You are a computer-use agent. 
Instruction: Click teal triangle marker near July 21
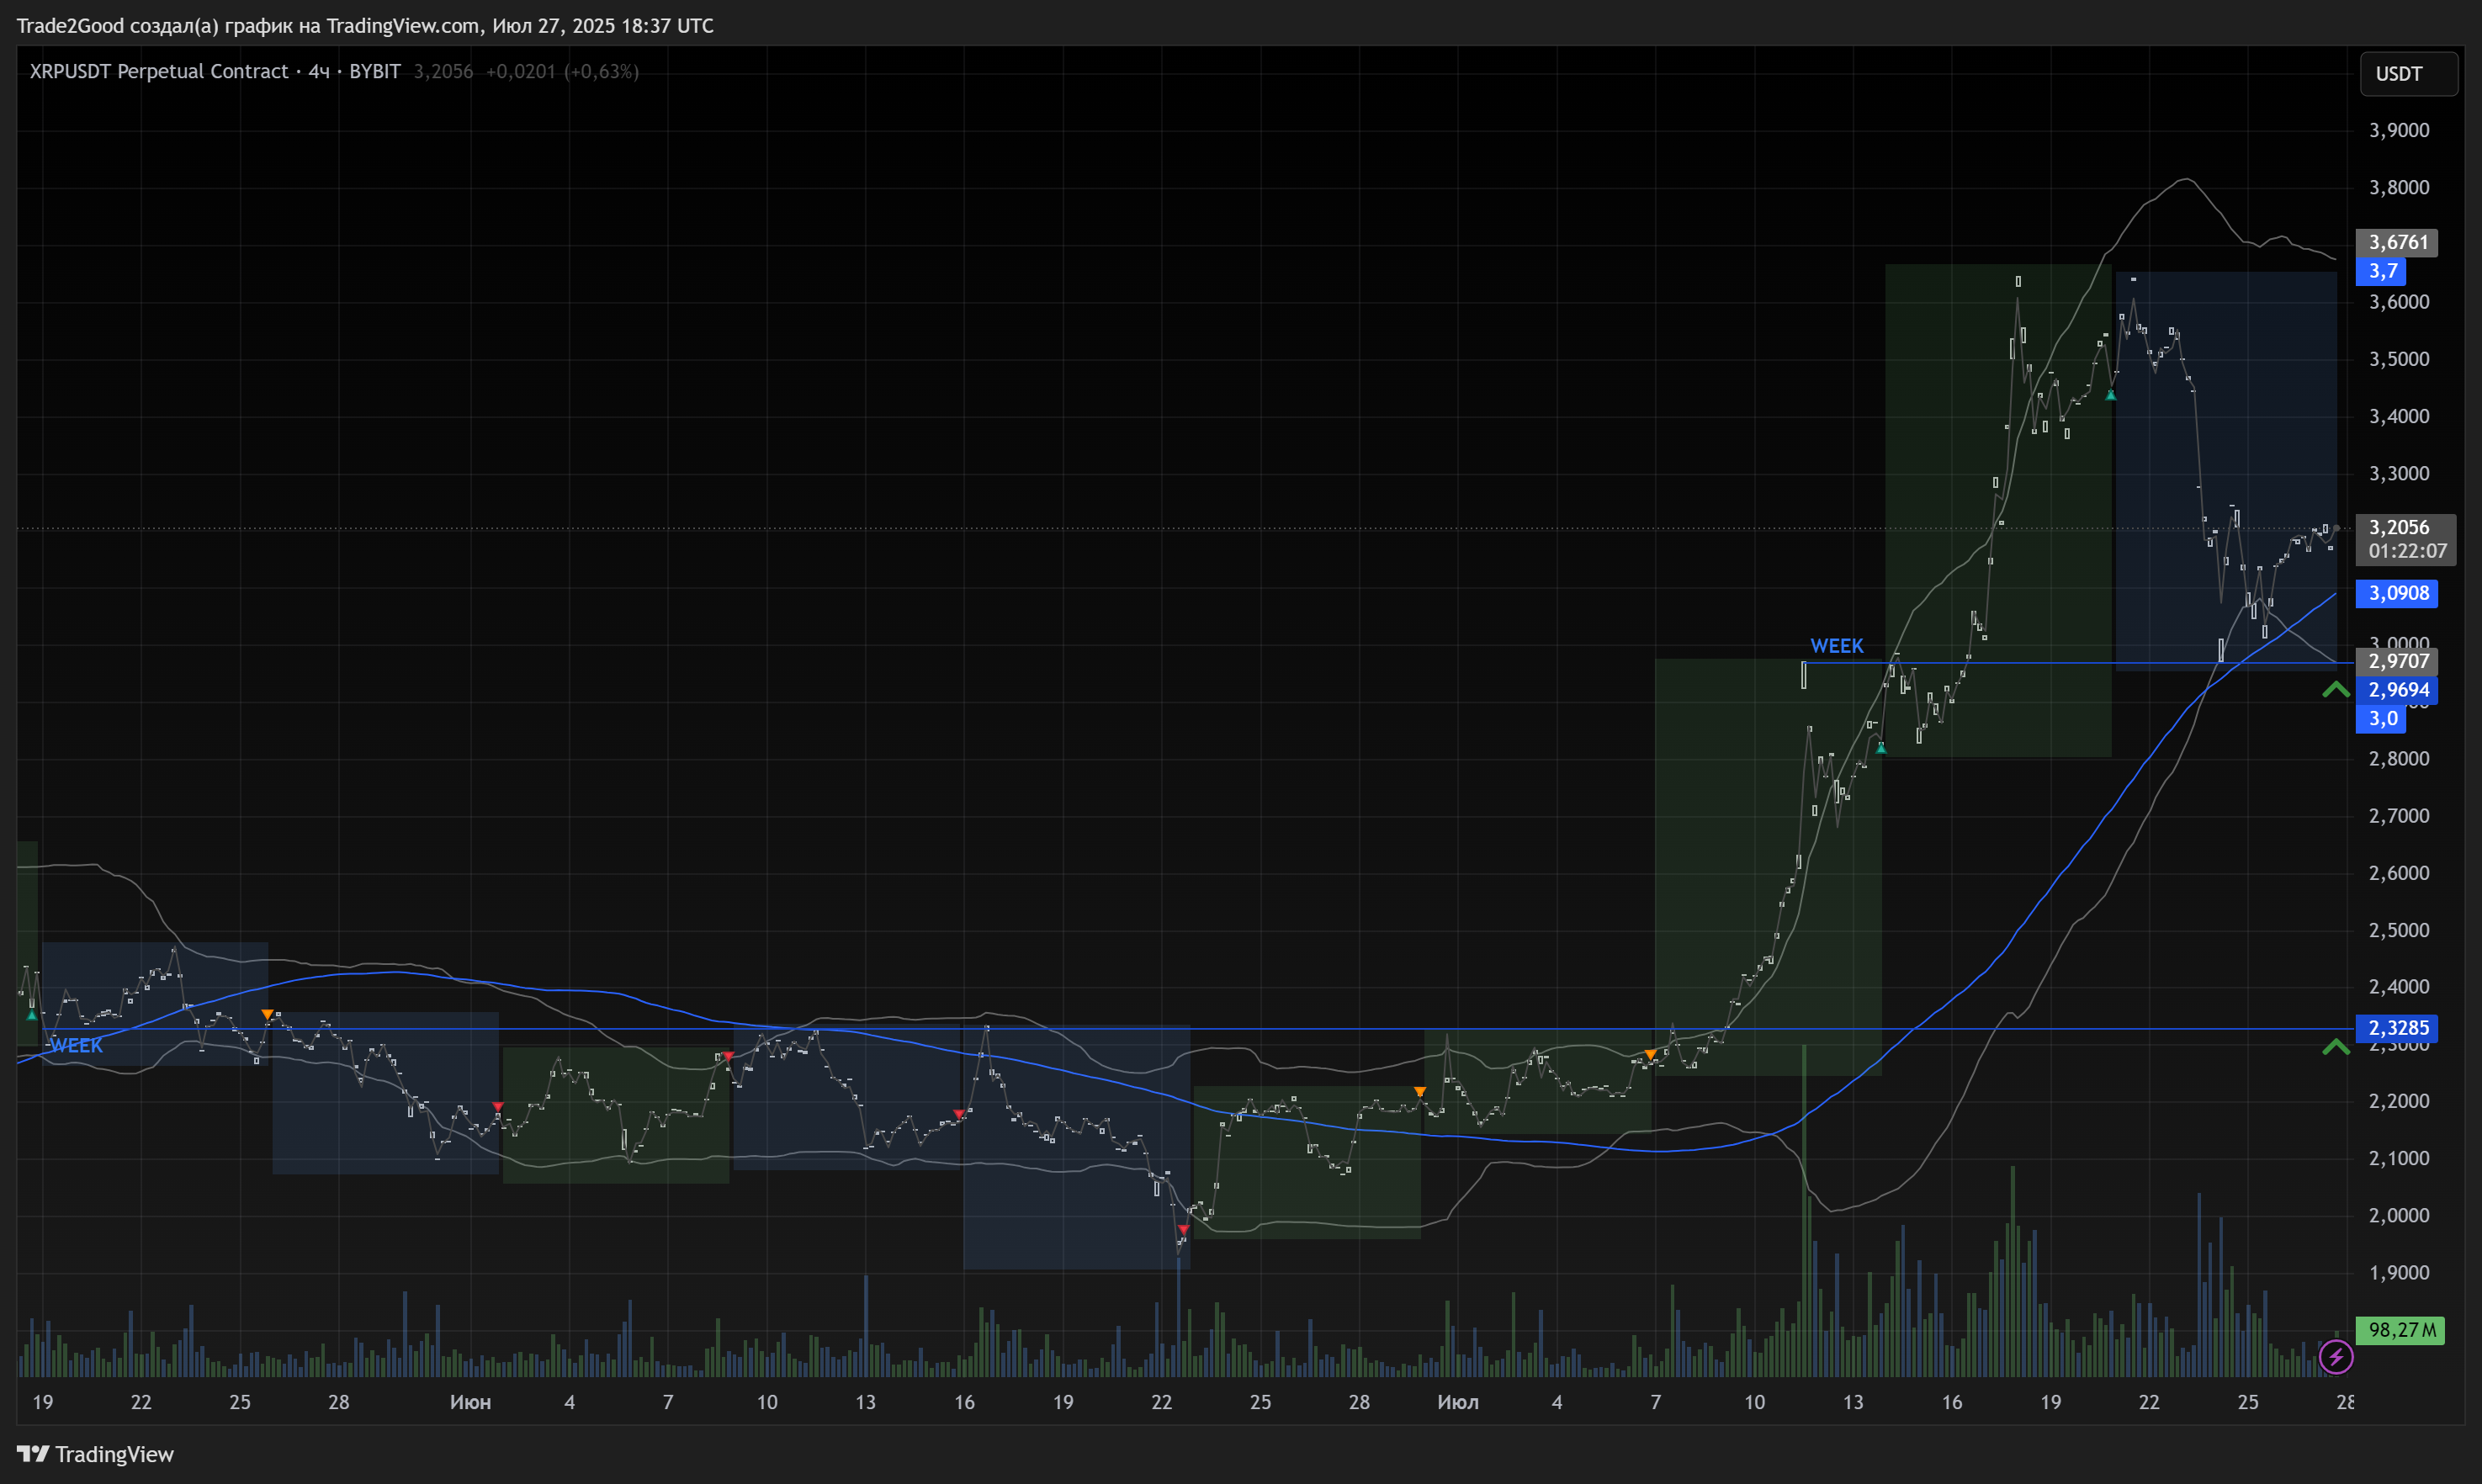(2111, 395)
